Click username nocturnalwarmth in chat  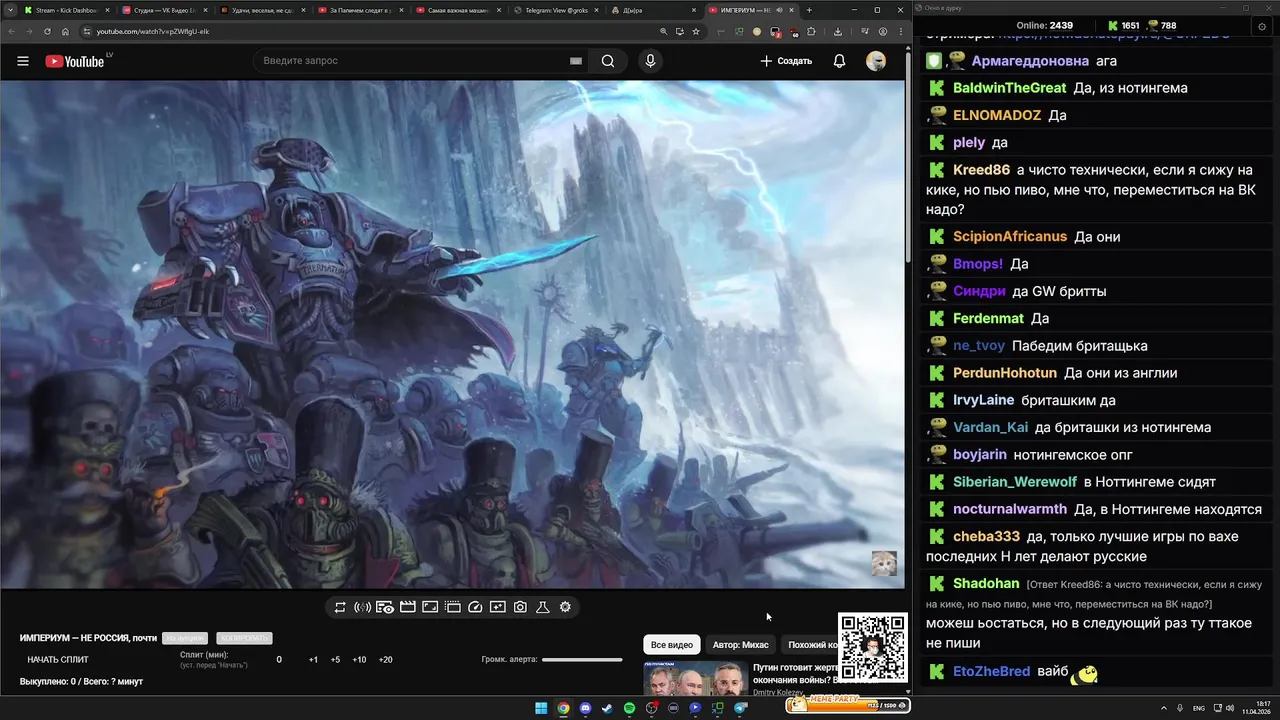pyautogui.click(x=1010, y=509)
